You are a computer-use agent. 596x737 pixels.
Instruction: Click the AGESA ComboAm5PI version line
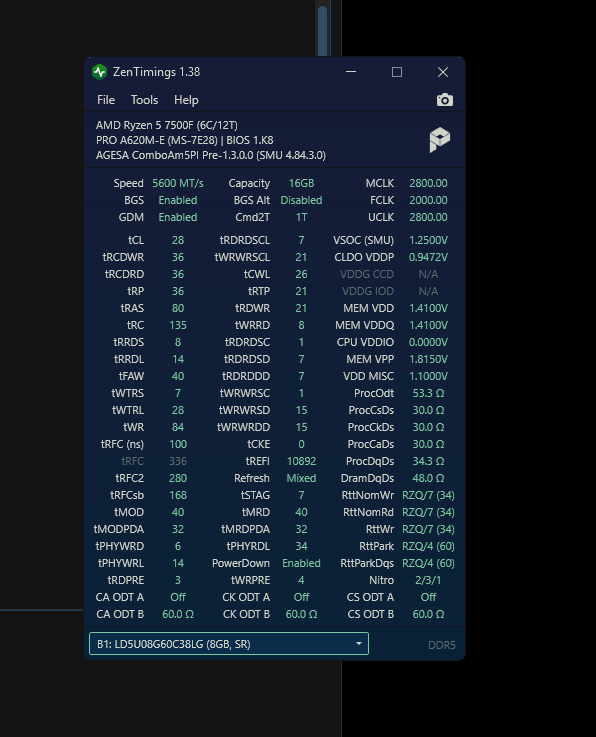211,155
